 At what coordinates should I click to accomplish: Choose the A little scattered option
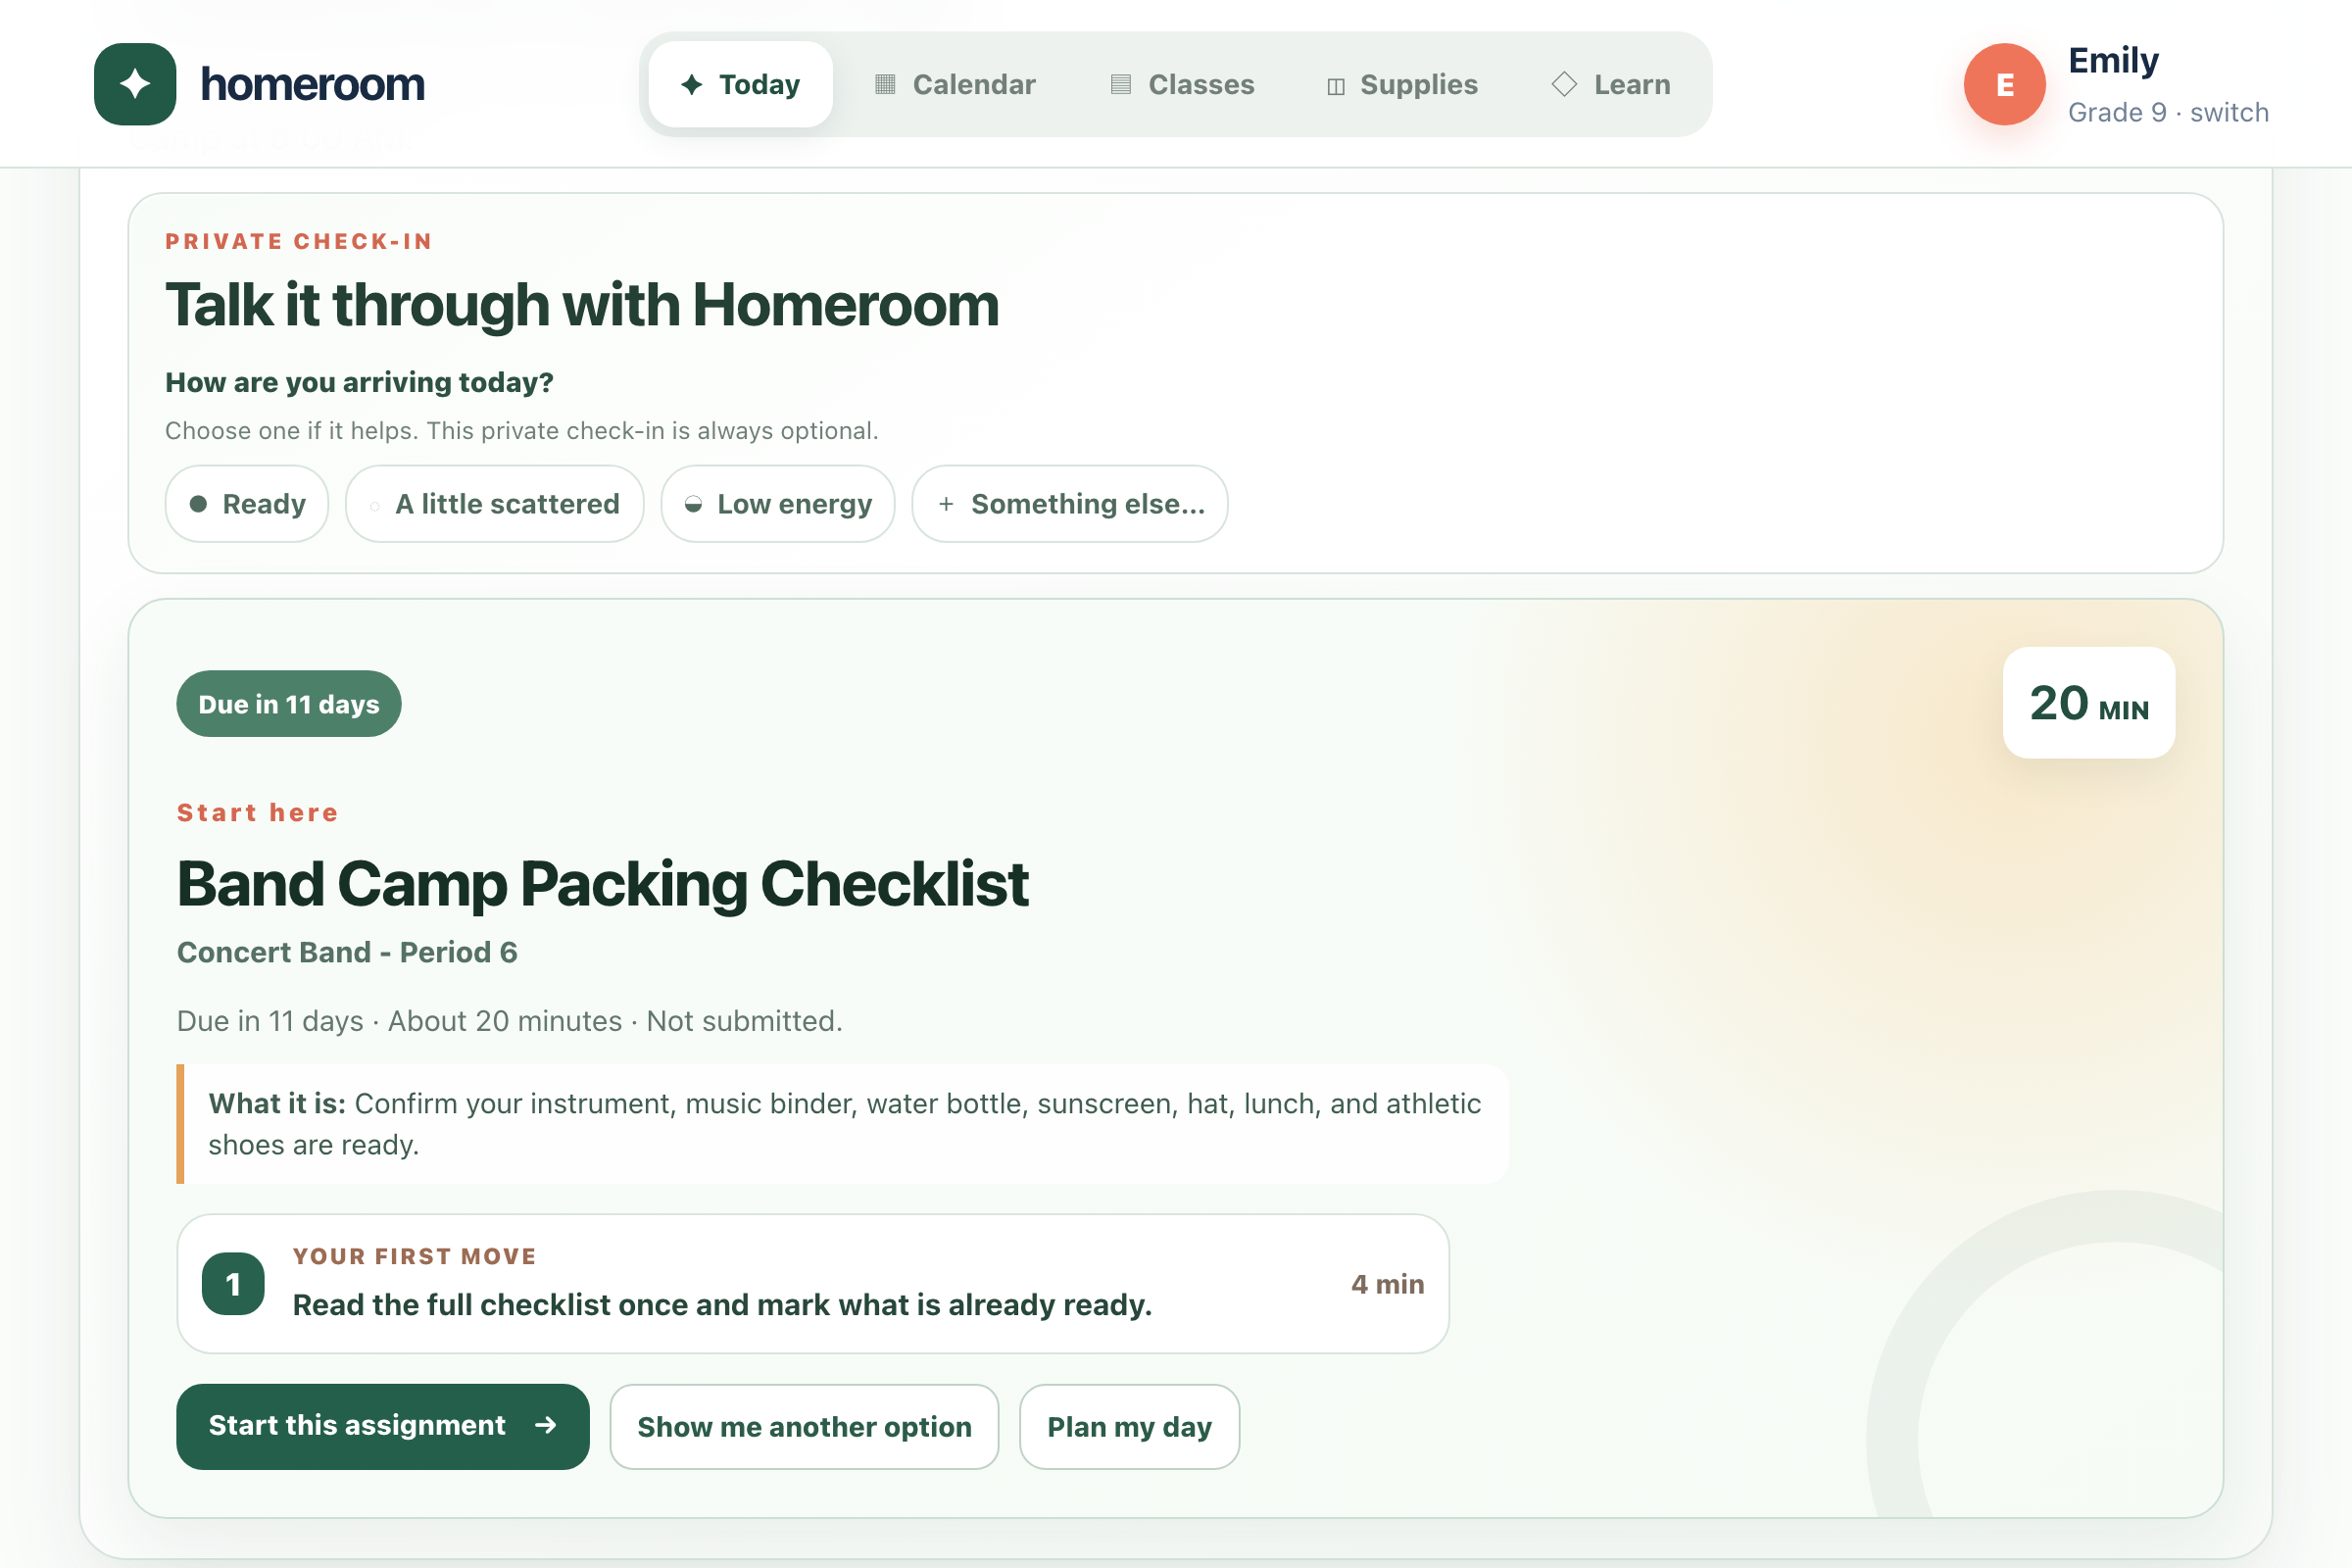(495, 504)
